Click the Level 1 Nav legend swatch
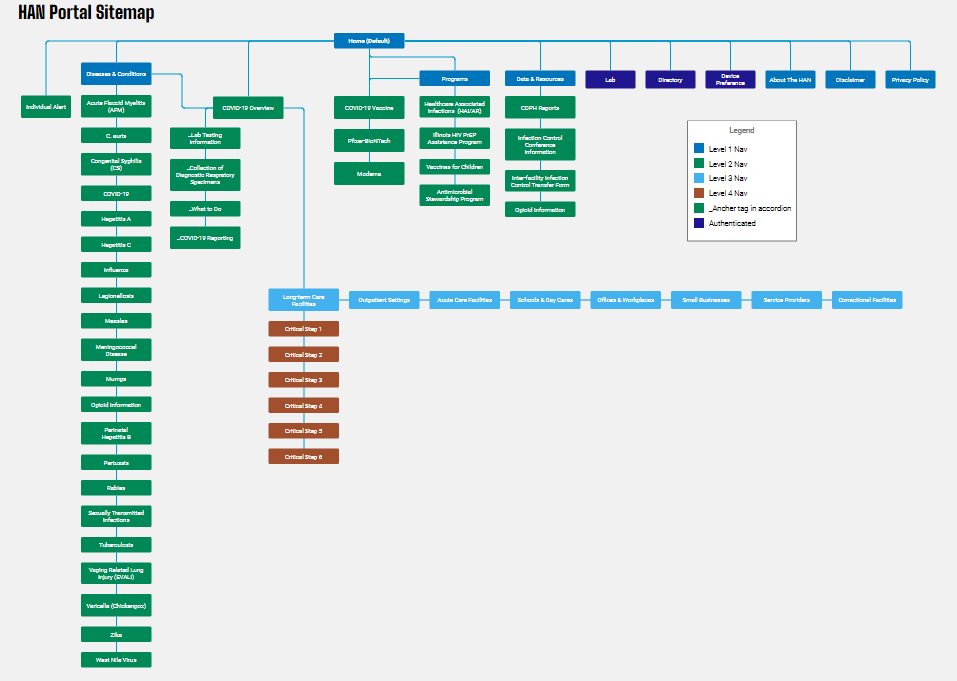957x681 pixels. (699, 148)
